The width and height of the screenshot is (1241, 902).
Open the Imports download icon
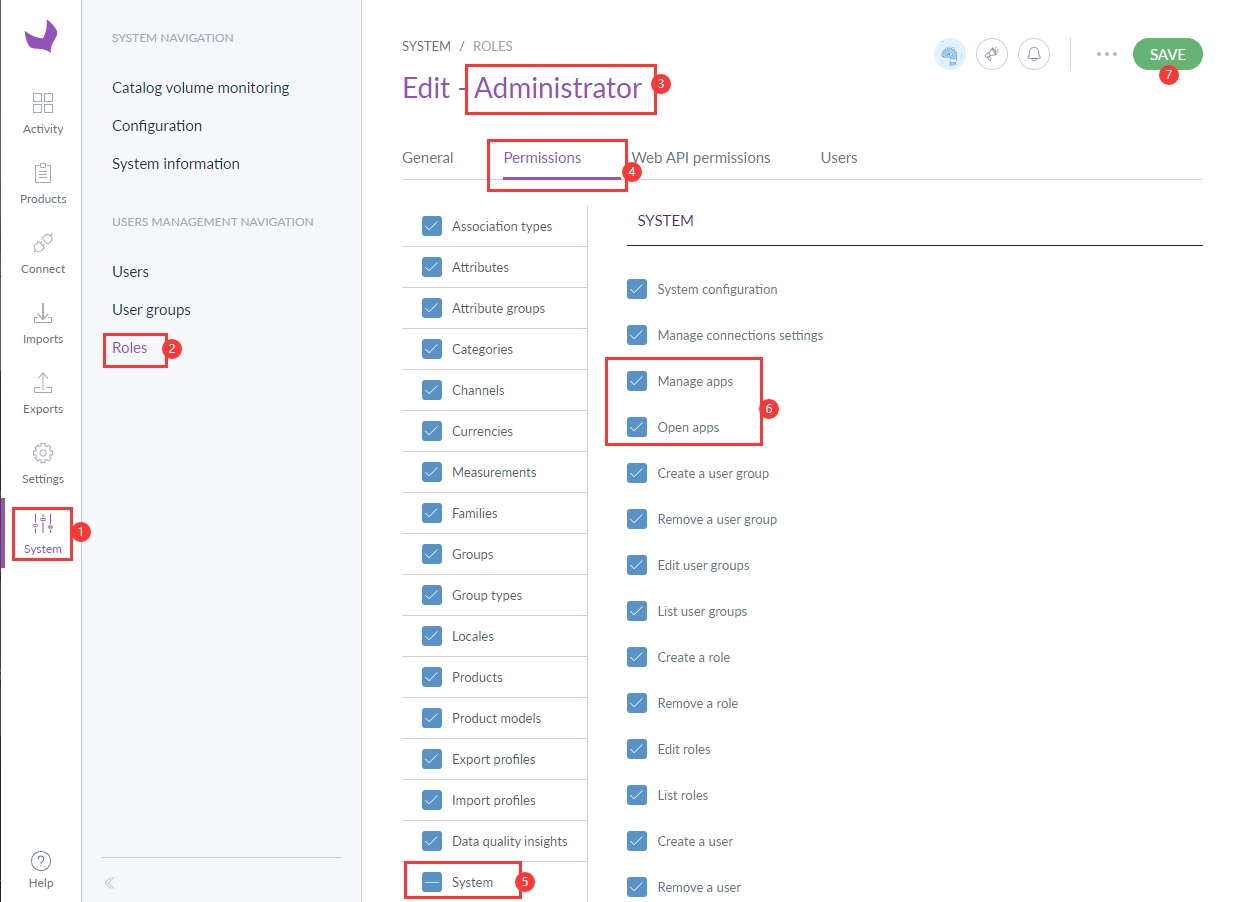[x=43, y=314]
